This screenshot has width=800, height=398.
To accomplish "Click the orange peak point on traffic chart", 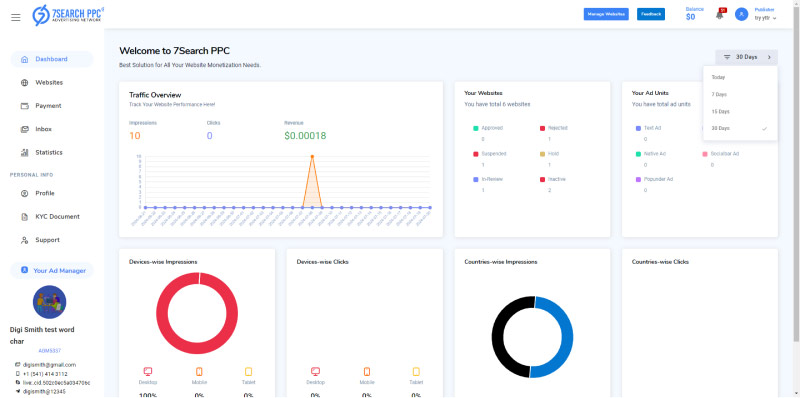I will (312, 157).
